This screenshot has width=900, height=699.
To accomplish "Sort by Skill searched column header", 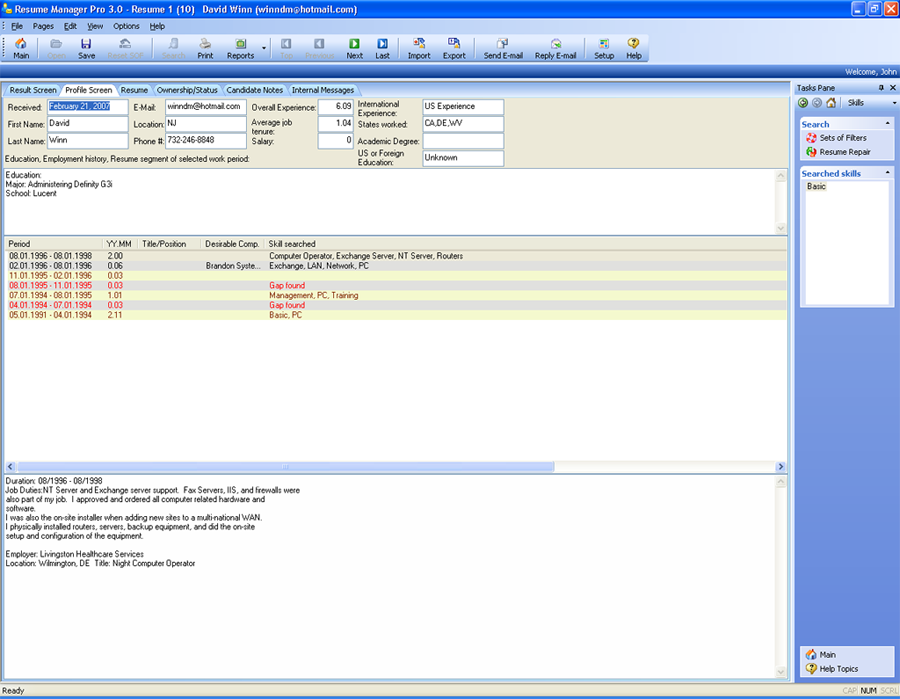I will point(292,244).
